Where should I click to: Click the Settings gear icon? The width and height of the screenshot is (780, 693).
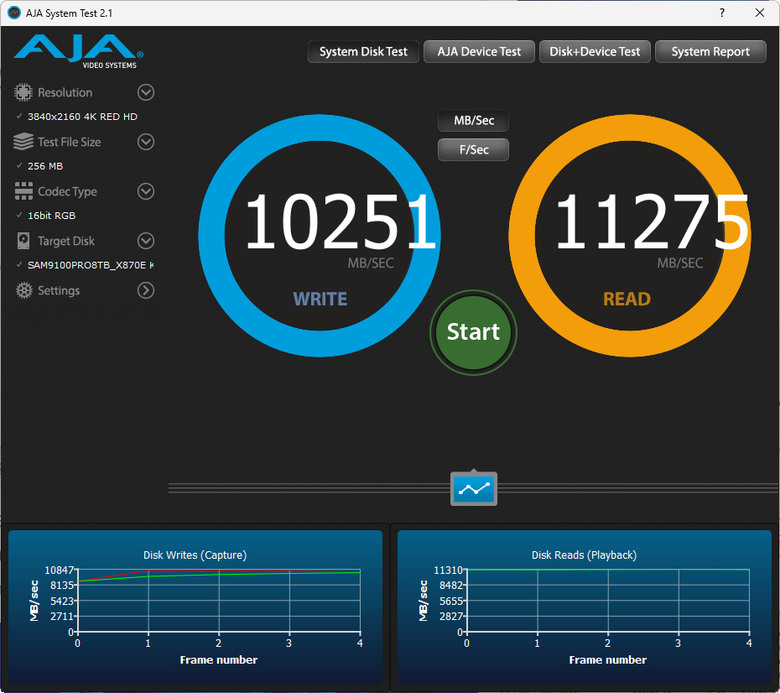coord(23,291)
